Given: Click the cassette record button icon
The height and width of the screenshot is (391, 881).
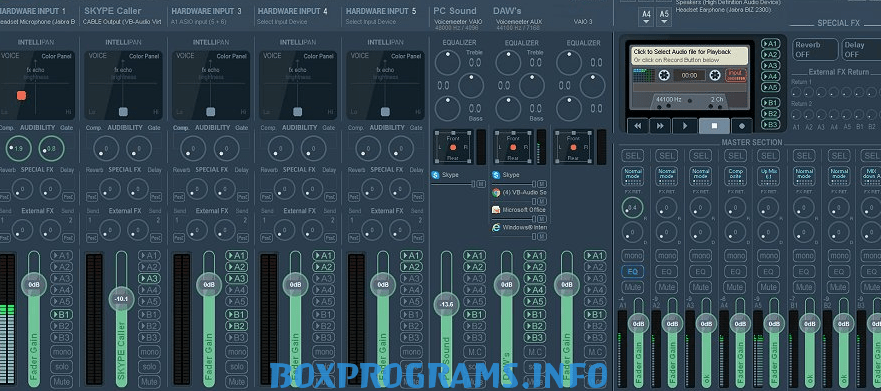Looking at the screenshot, I should pyautogui.click(x=742, y=126).
